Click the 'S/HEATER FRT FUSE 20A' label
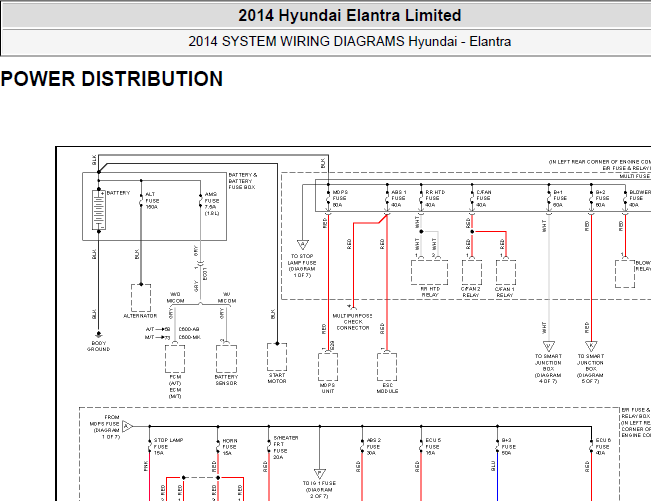Viewport: 651px width, 501px height. pos(286,447)
